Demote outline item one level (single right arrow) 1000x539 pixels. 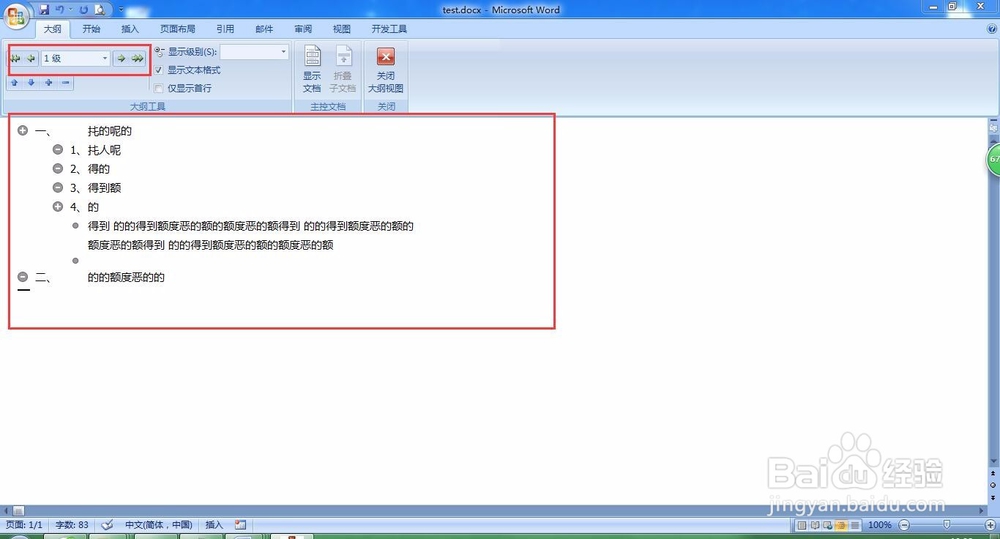[x=121, y=58]
